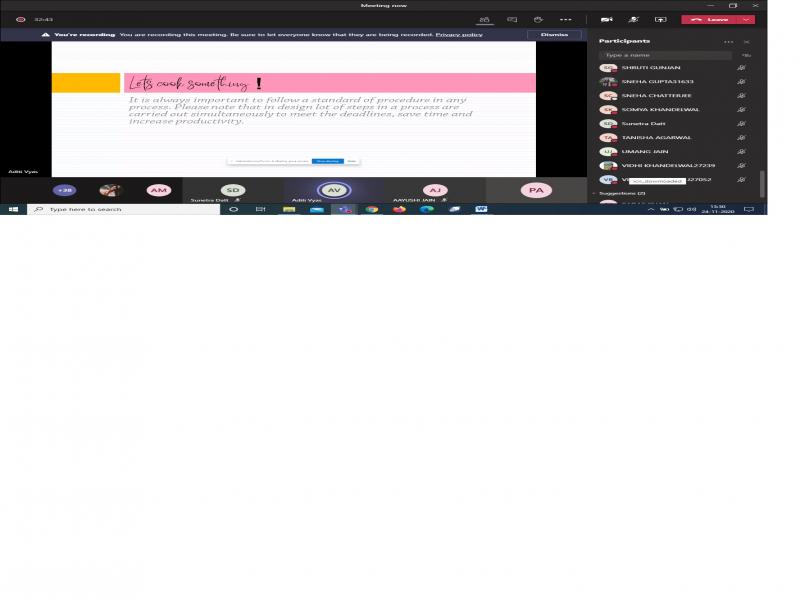Open the meeting chat icon
This screenshot has height=600, width=800.
click(512, 19)
